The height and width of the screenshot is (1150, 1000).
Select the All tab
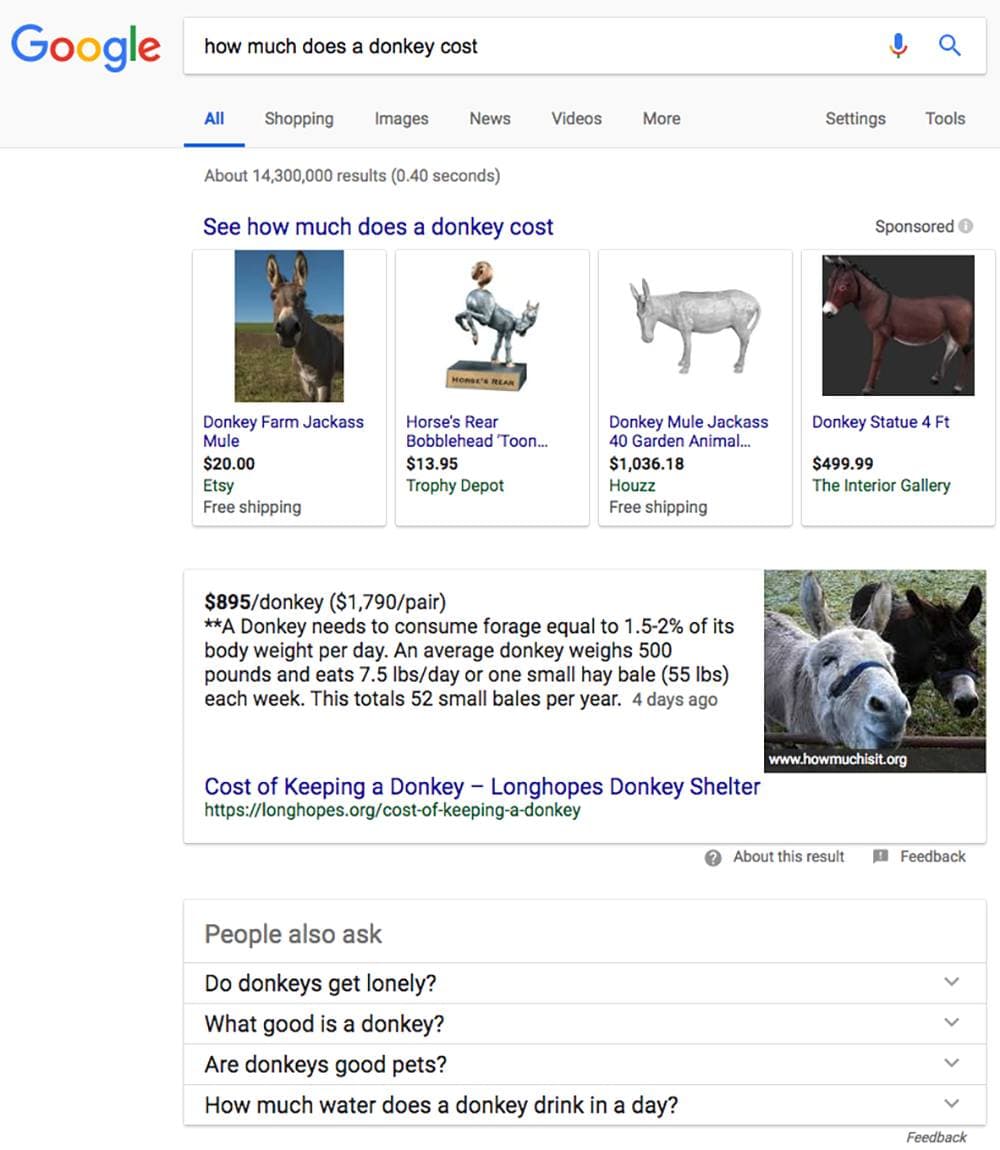pyautogui.click(x=214, y=119)
